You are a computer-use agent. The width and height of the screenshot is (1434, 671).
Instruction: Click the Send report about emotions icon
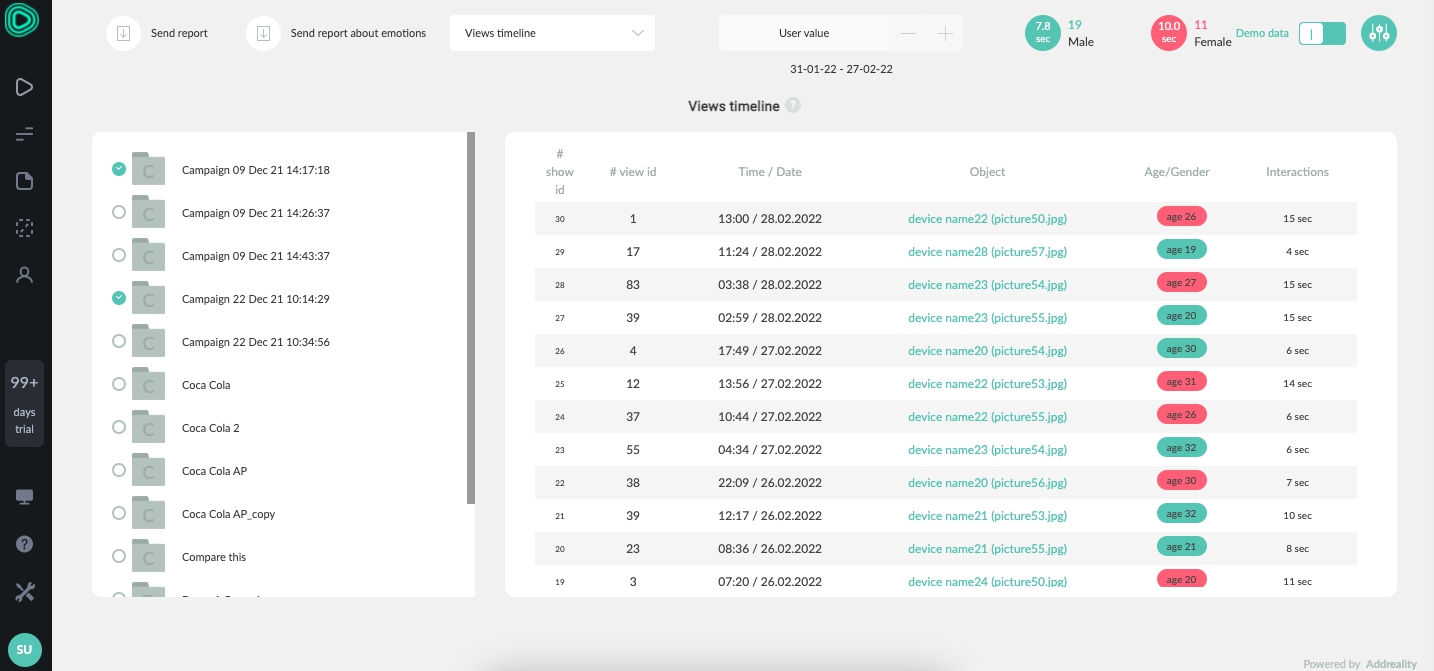(263, 33)
